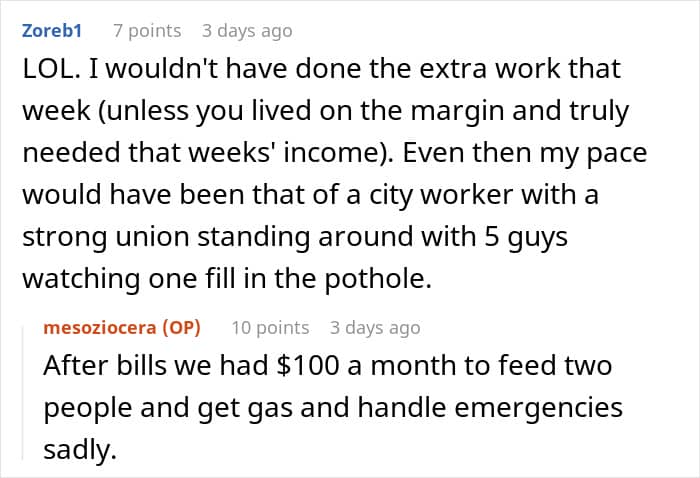Click the words "After bills" in the reply
The image size is (700, 478).
pyautogui.click(x=98, y=365)
